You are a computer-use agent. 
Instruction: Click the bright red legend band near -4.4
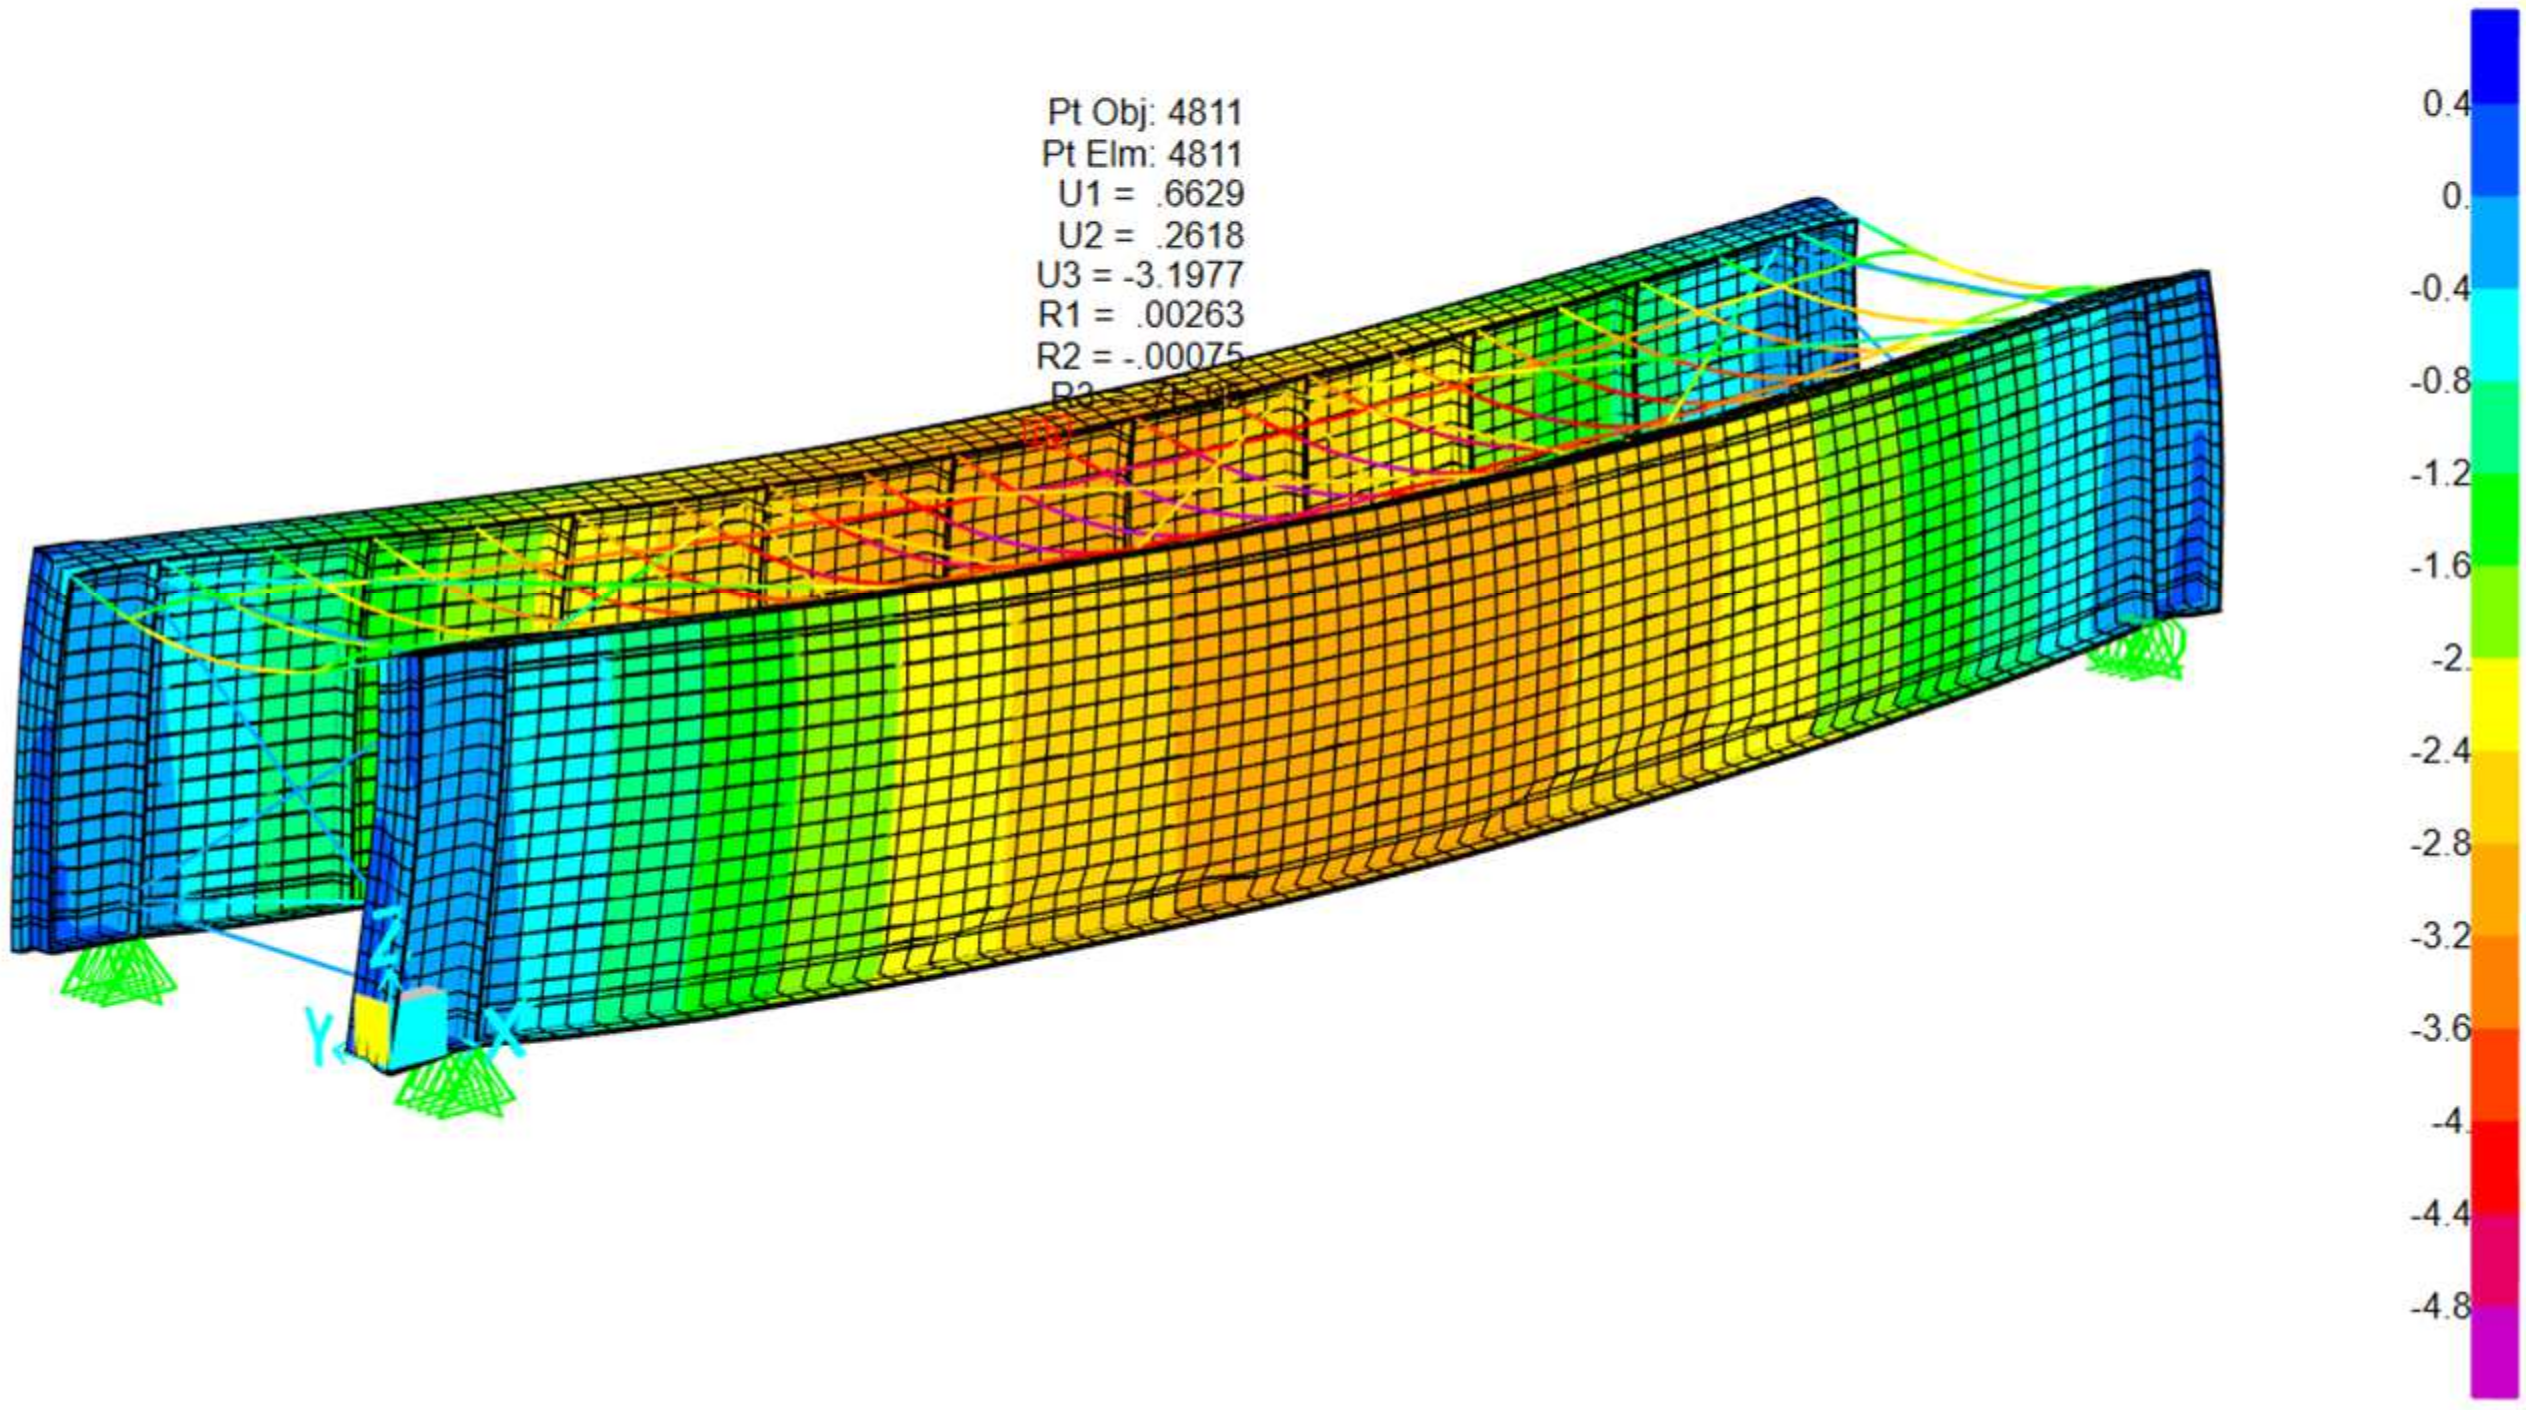click(x=2494, y=1168)
